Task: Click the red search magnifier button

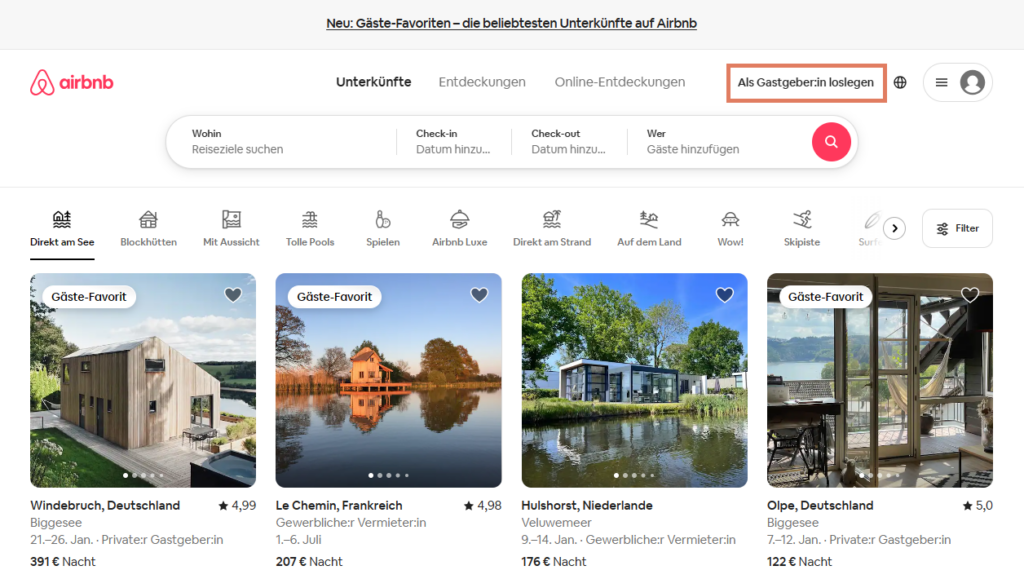Action: click(831, 142)
